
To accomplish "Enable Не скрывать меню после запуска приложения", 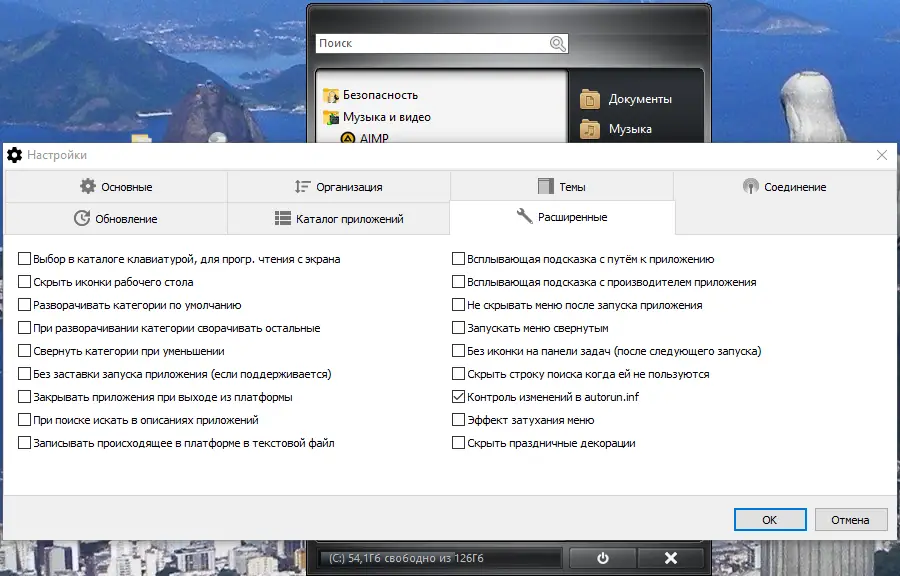I will point(458,305).
